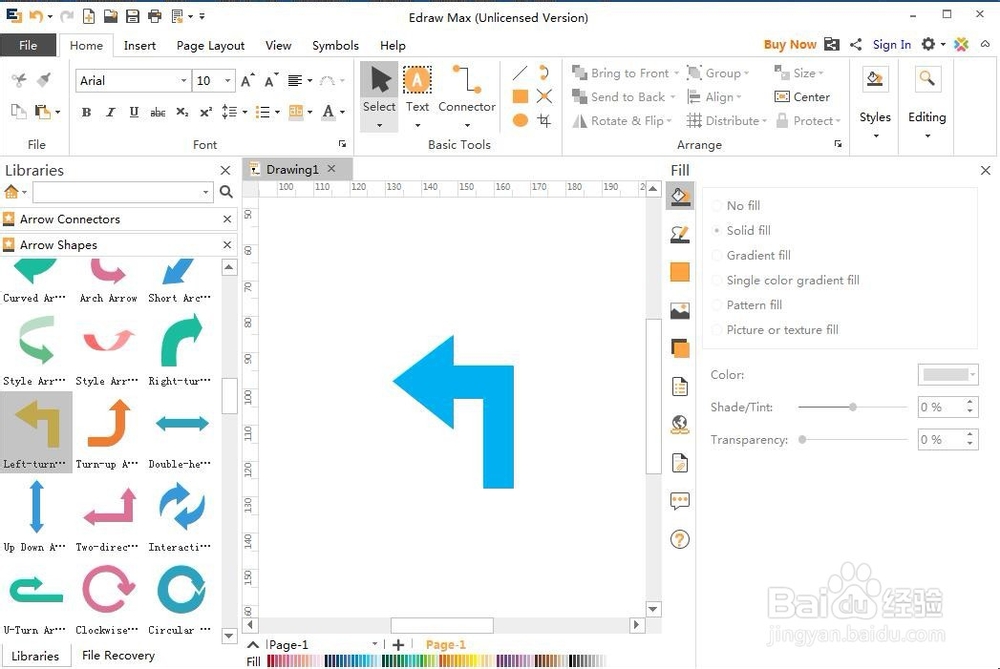1000x669 pixels.
Task: Open the Line style panel icon
Action: (x=680, y=235)
